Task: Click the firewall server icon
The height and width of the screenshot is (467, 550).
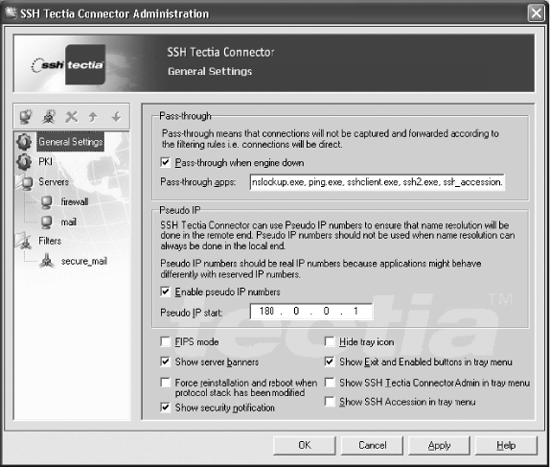Action: [46, 202]
